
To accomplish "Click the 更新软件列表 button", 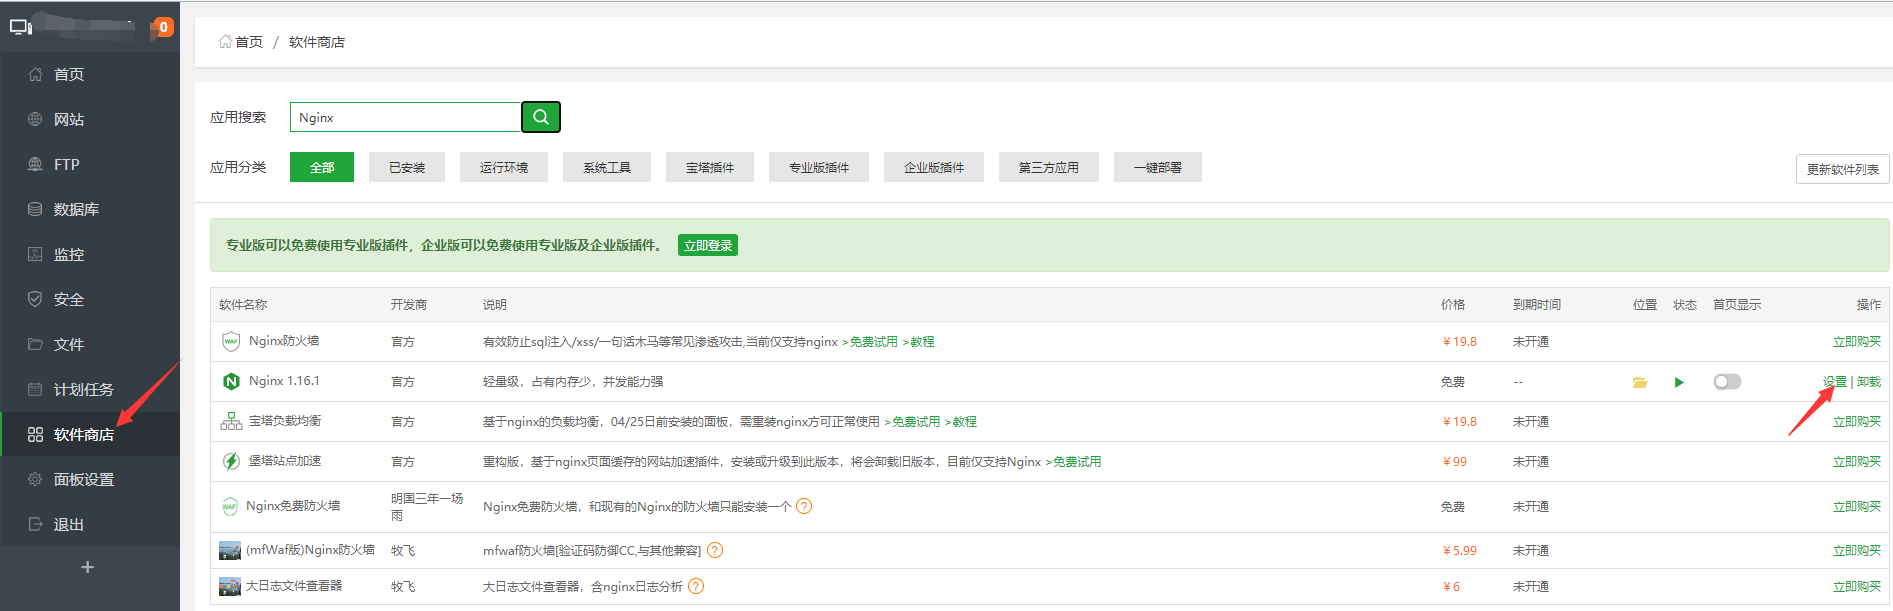I will [1842, 169].
